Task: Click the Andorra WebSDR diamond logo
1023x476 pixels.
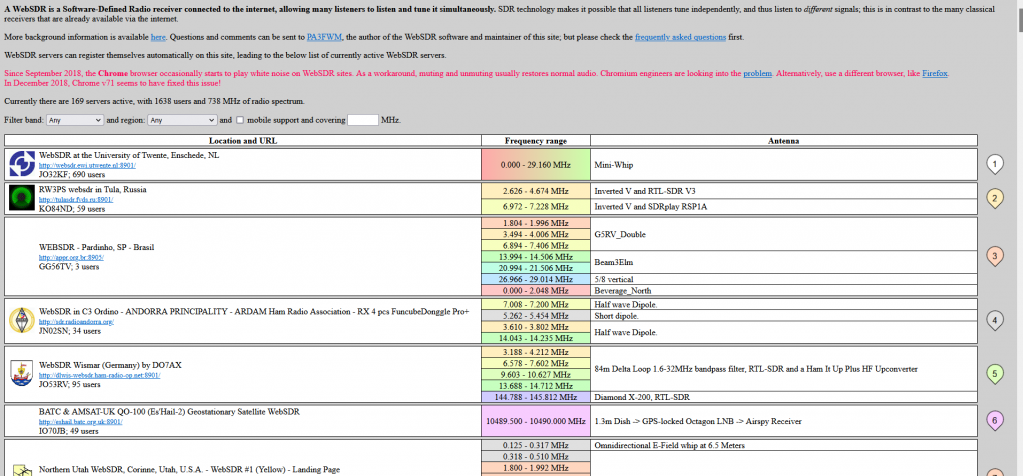Action: (x=19, y=321)
